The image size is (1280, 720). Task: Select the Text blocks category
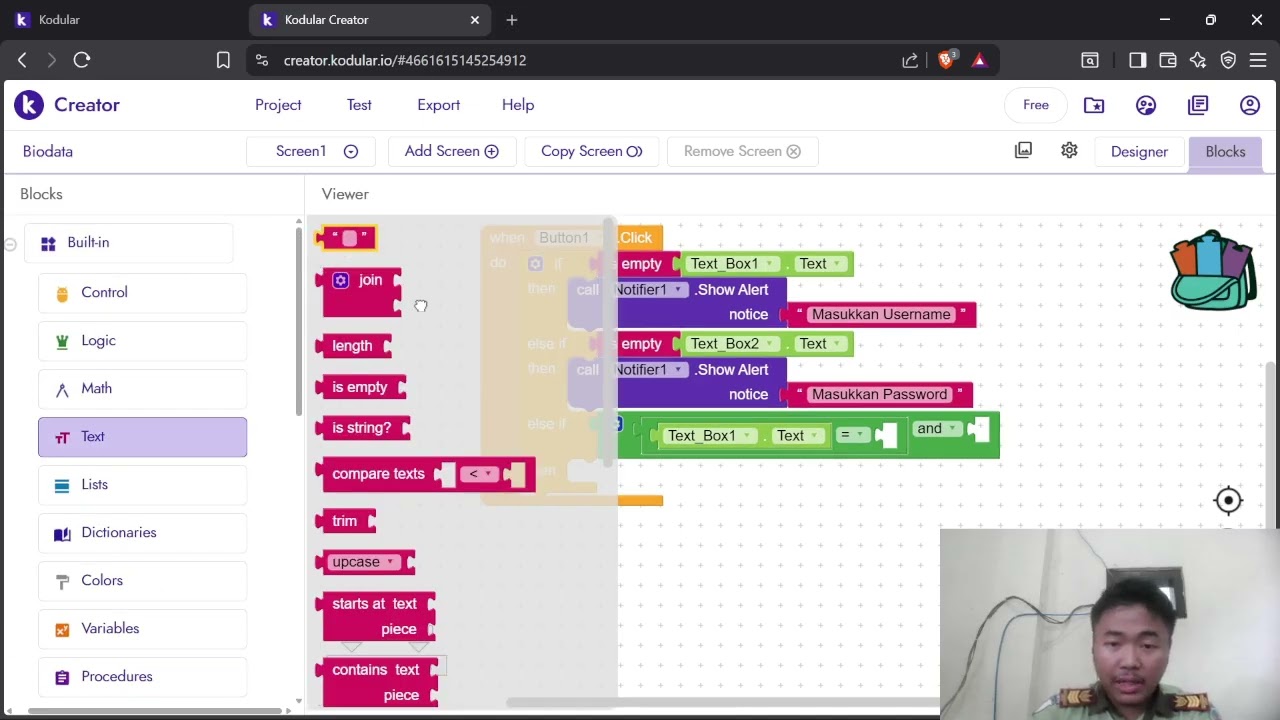point(142,437)
